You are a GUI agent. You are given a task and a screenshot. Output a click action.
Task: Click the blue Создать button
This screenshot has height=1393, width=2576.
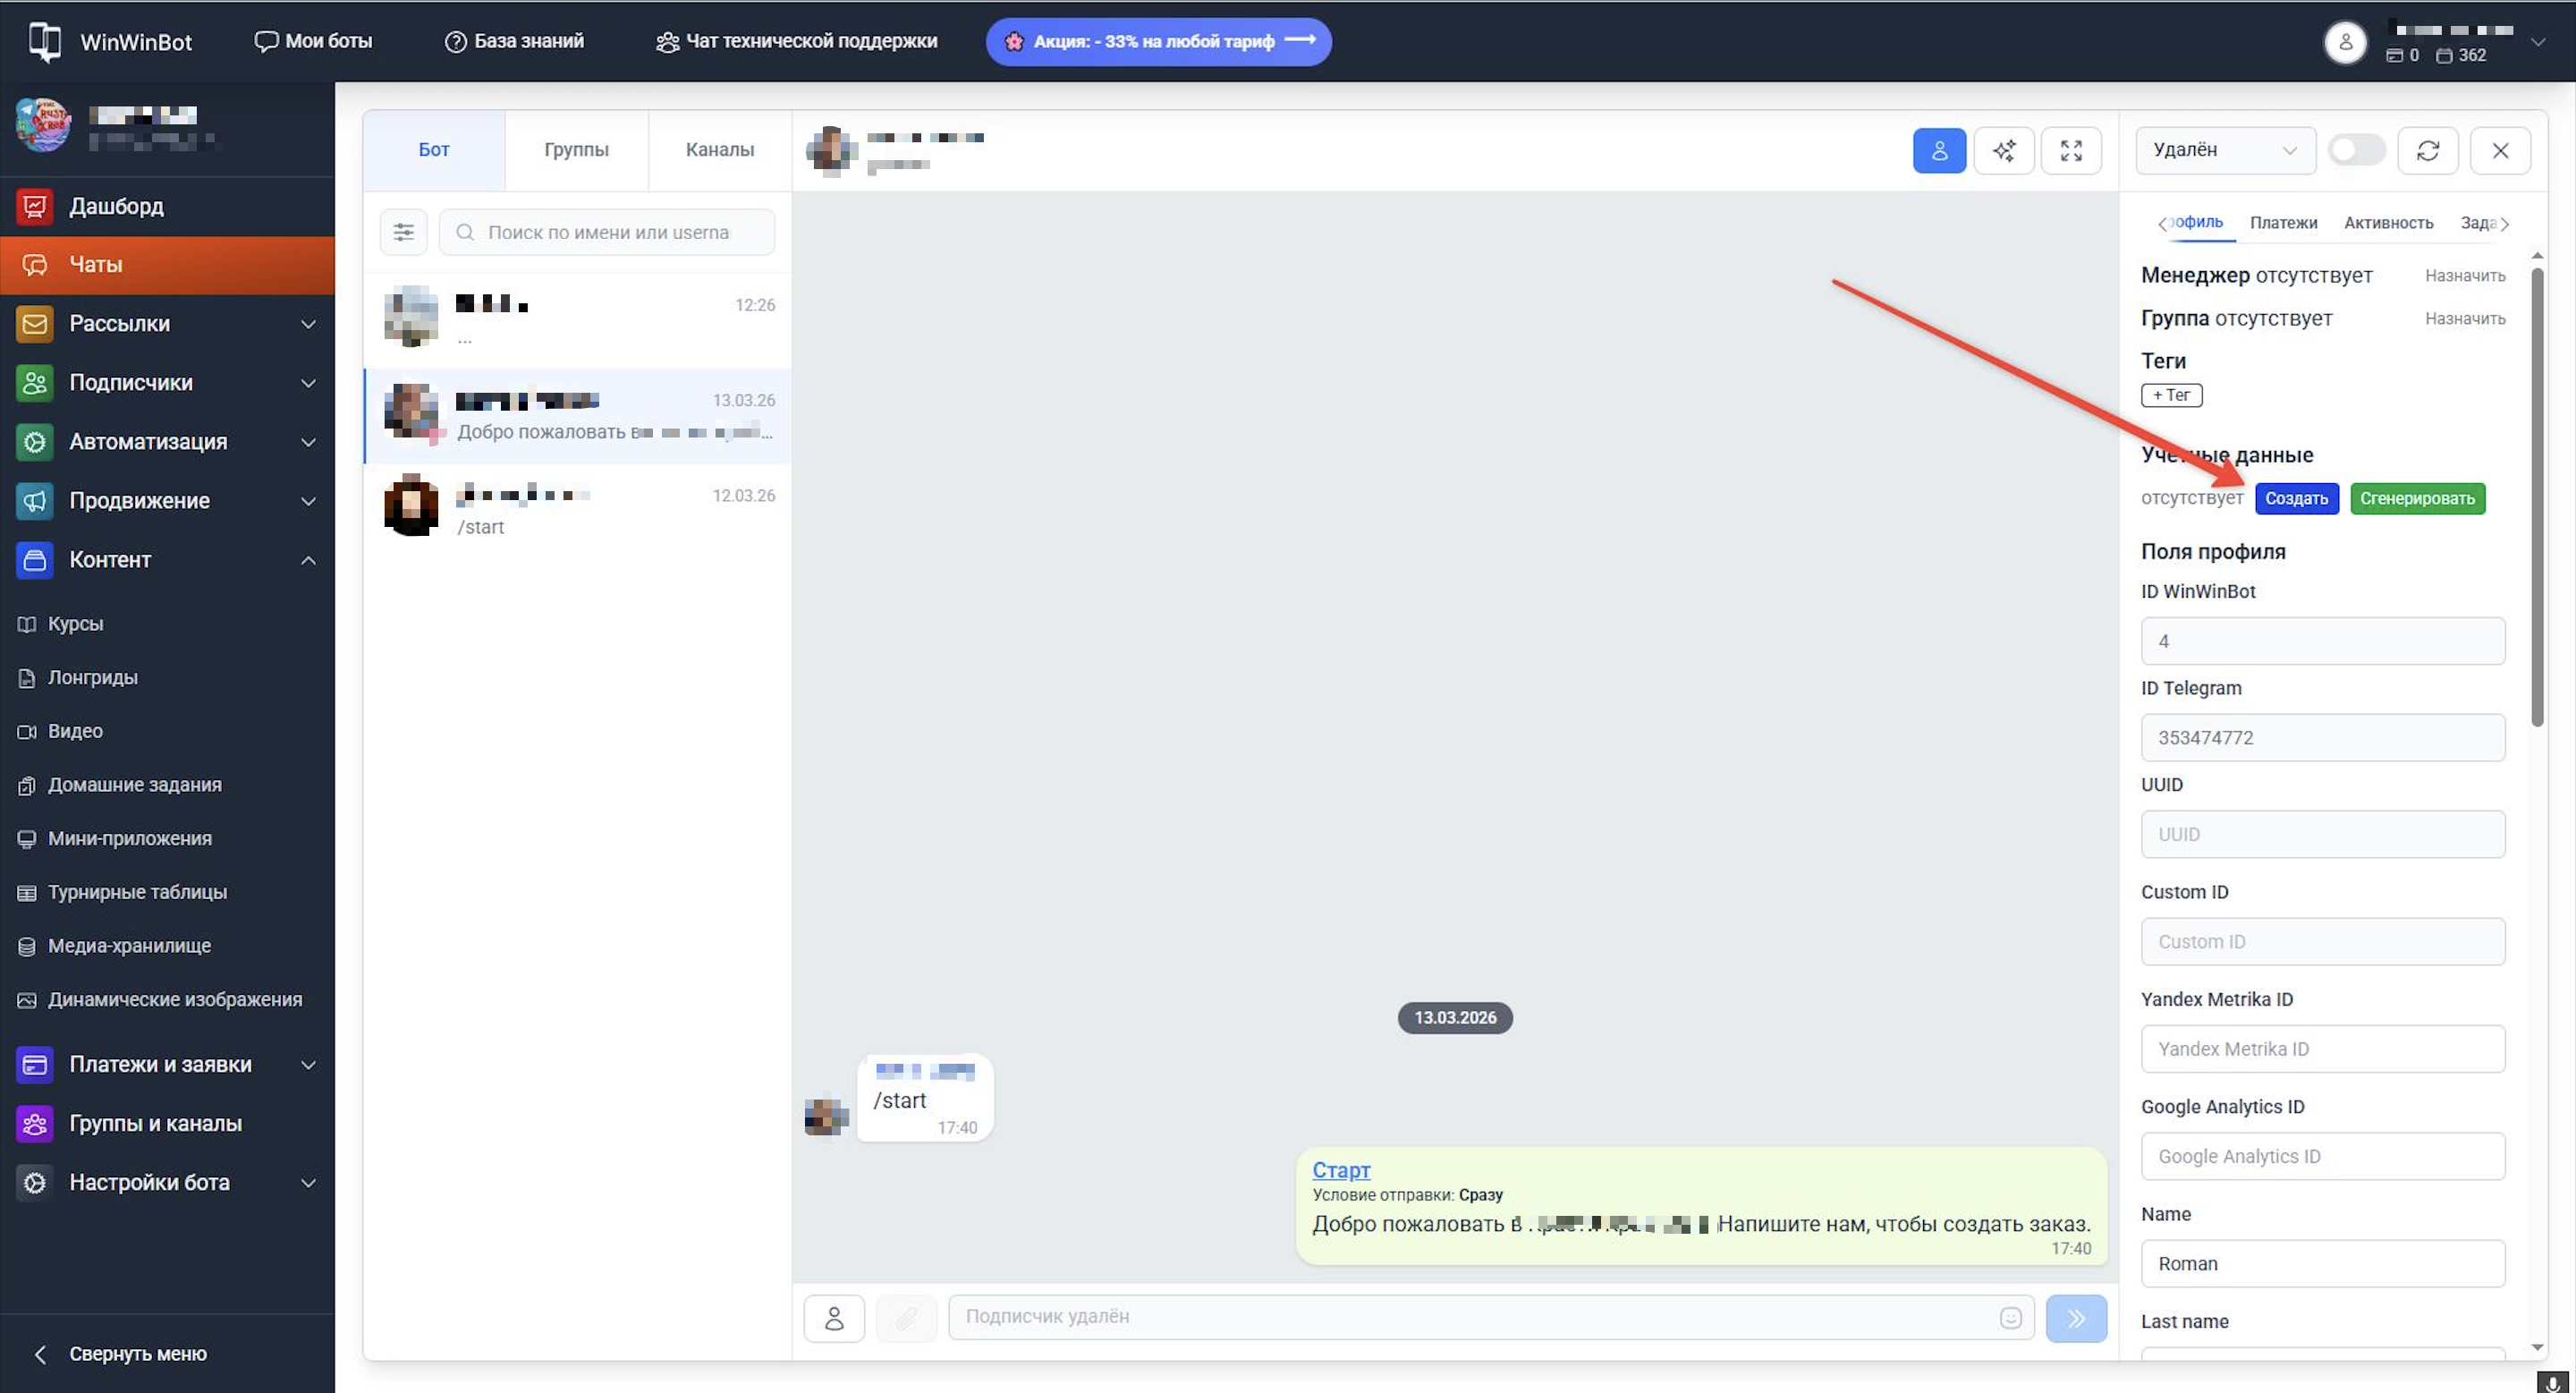[x=2296, y=499]
